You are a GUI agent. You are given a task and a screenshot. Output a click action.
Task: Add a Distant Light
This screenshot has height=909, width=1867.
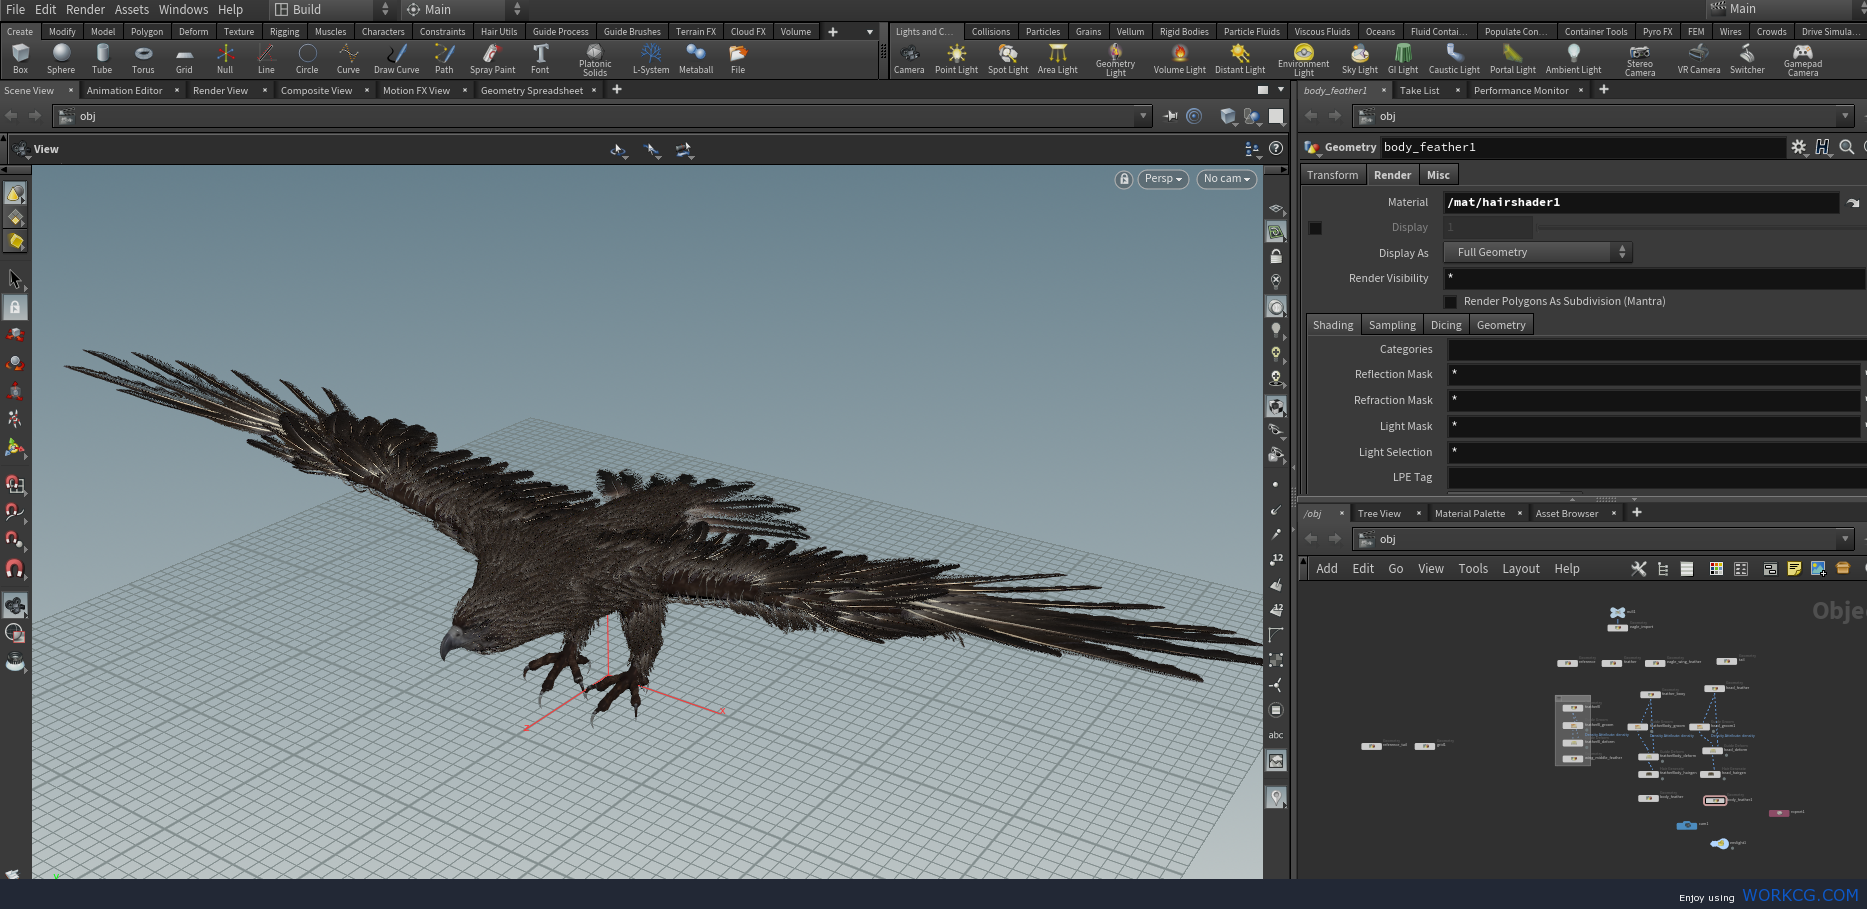[x=1240, y=59]
